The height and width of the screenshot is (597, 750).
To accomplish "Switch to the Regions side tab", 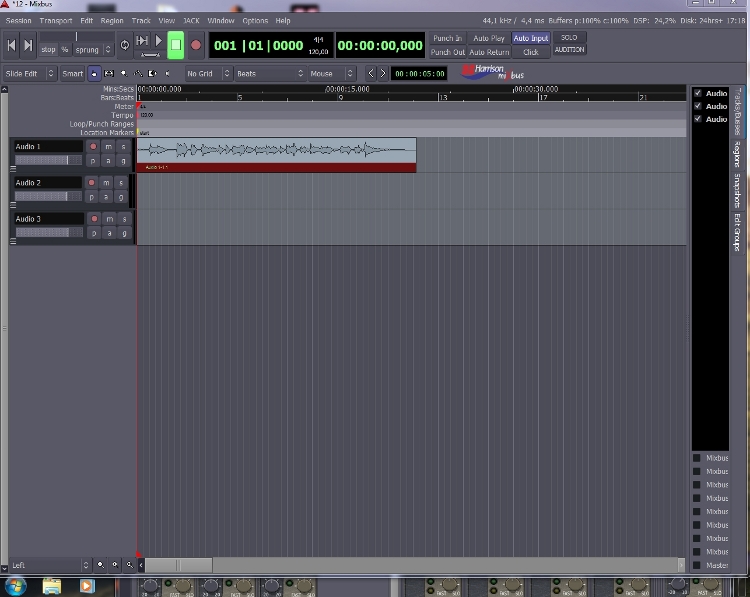I will click(x=737, y=155).
